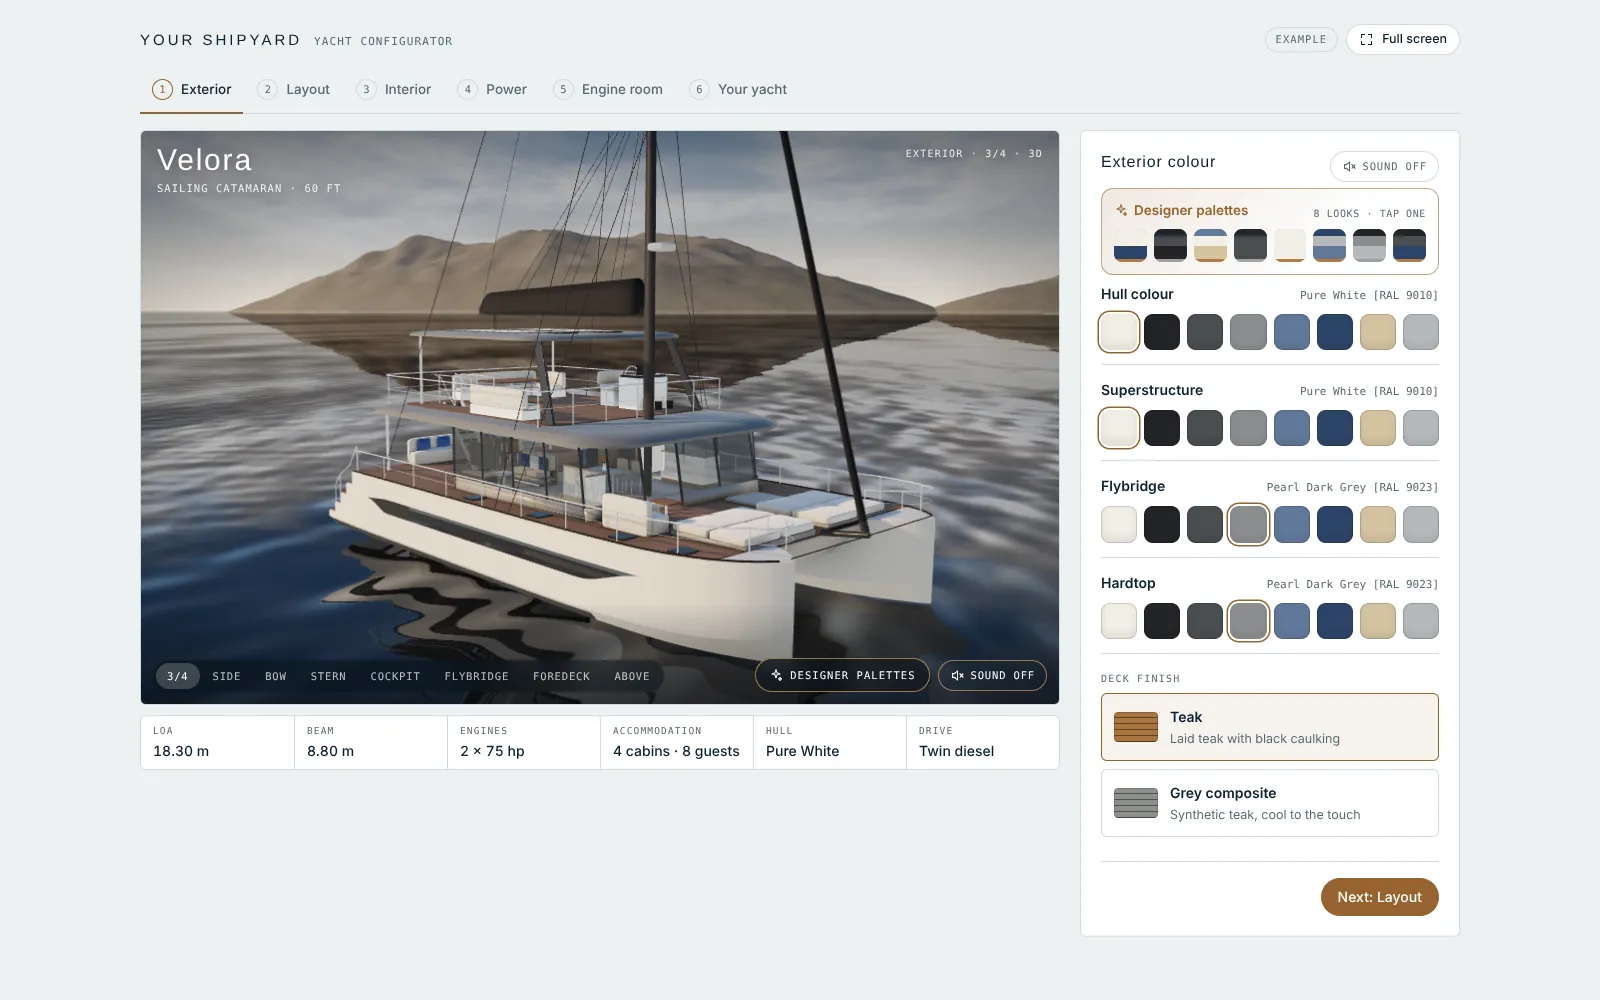This screenshot has height=1000, width=1600.
Task: Apply the first designer palette with navy bottom
Action: 1131,245
